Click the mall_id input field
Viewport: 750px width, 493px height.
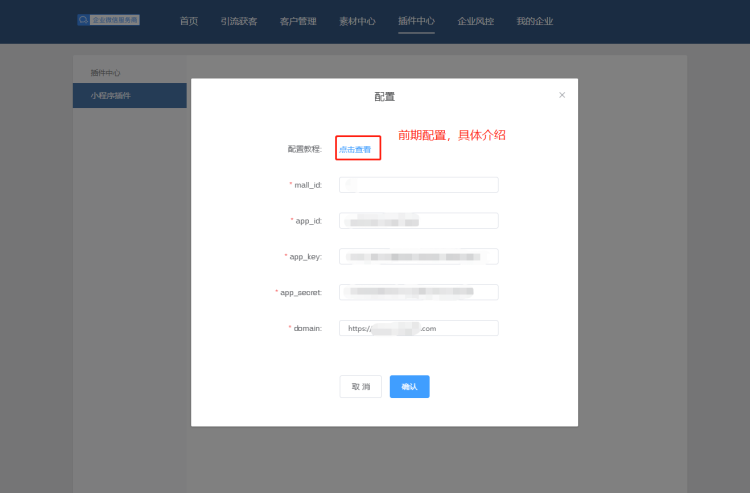click(x=418, y=185)
